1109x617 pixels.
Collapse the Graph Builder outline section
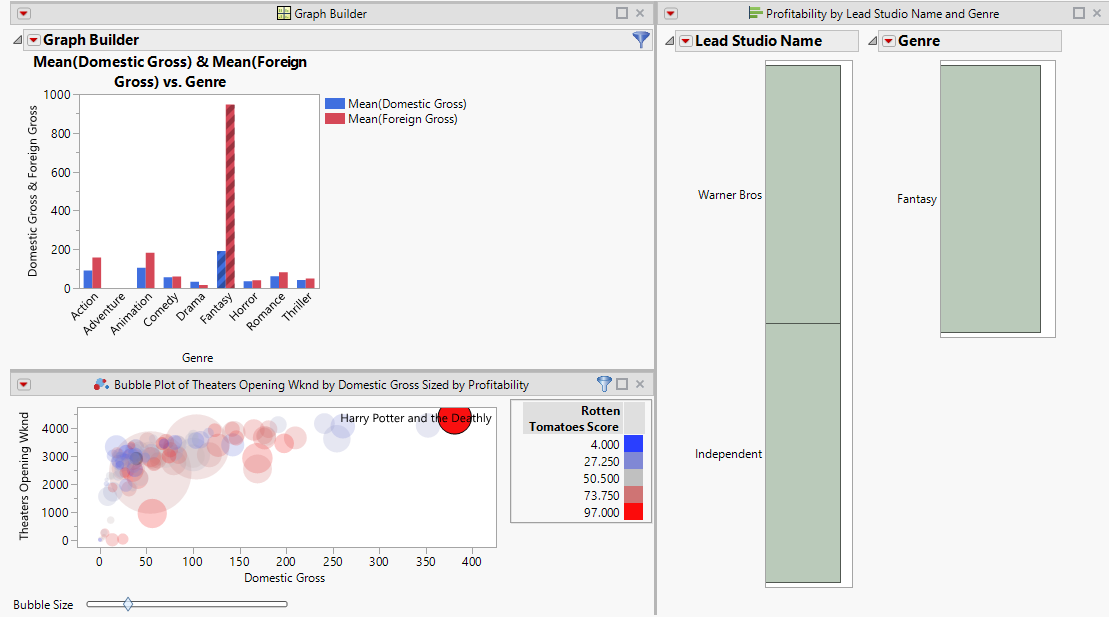pyautogui.click(x=17, y=40)
